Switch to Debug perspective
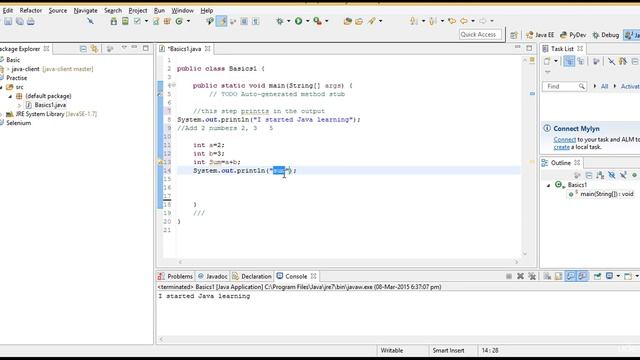Viewport: 640px width, 360px height. click(x=606, y=35)
